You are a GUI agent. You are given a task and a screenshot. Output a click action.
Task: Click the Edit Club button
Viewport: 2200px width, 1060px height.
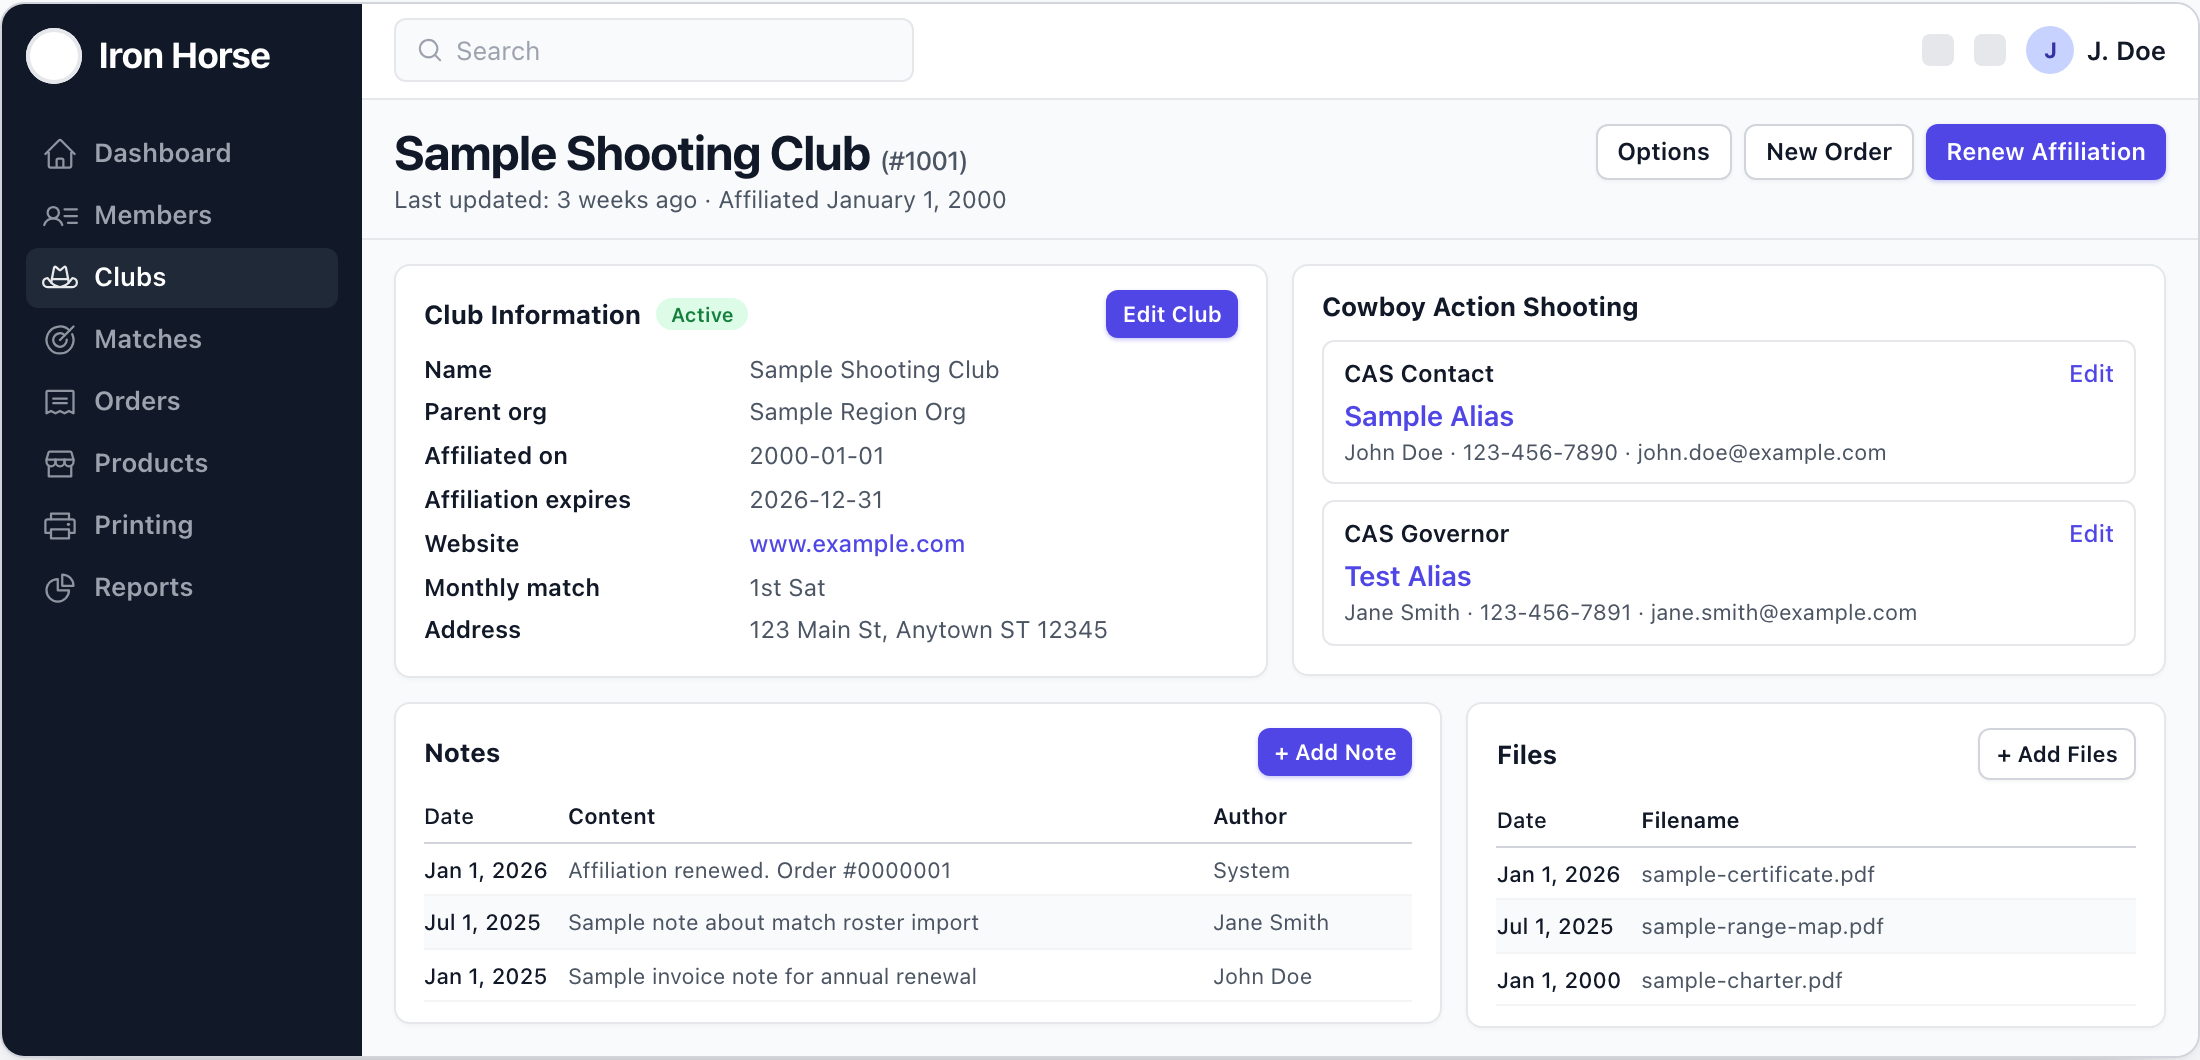[1172, 314]
